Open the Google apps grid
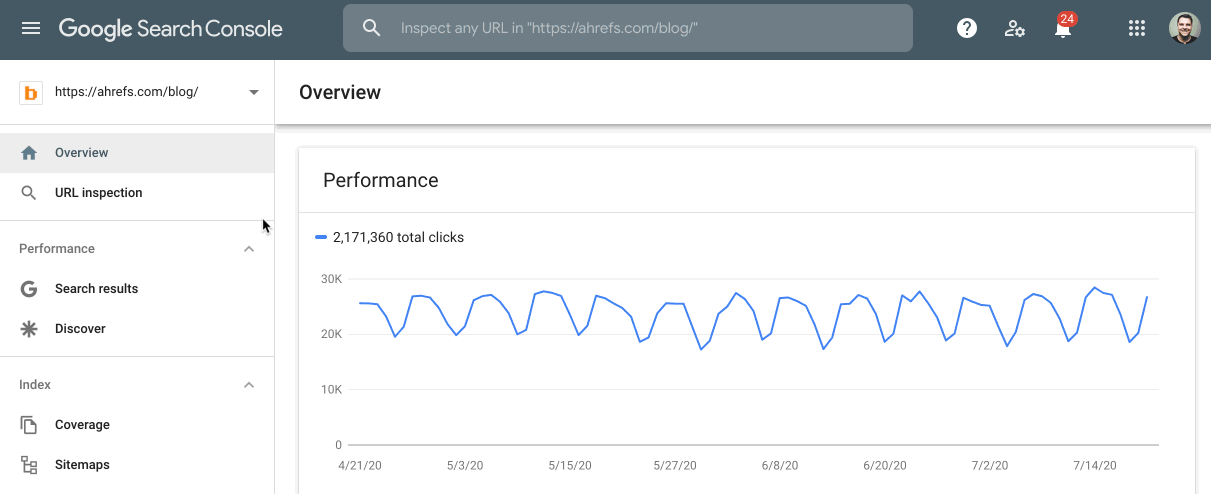This screenshot has height=494, width=1211. (1136, 28)
